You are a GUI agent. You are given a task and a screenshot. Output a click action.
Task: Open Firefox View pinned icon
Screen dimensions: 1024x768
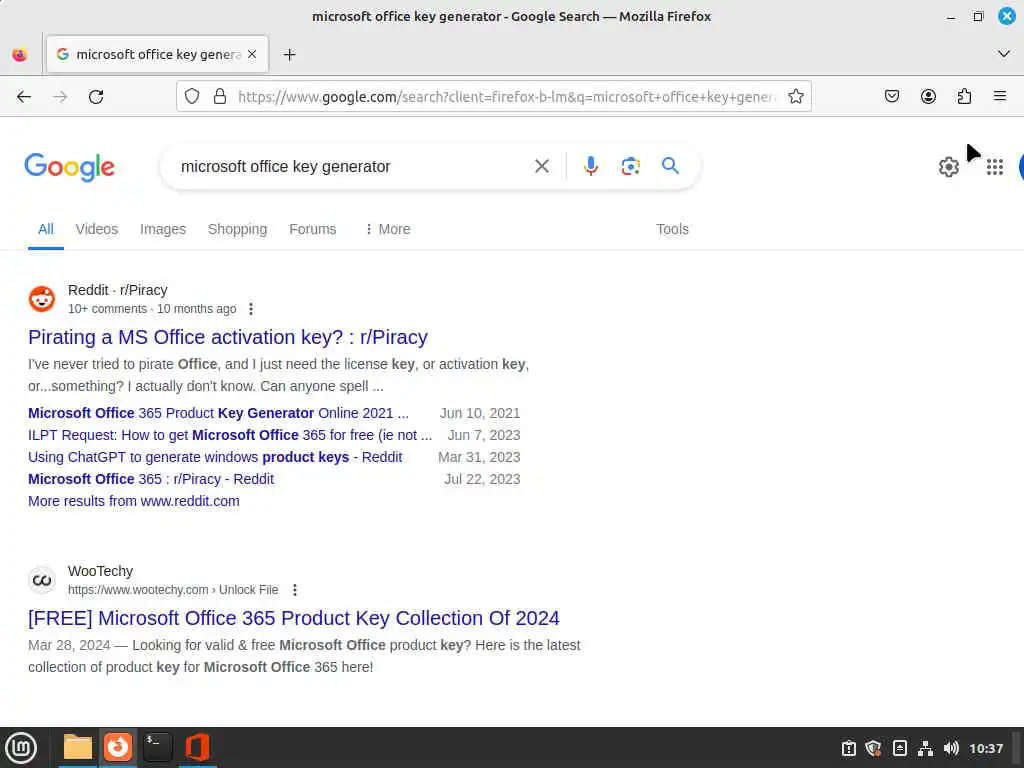point(20,55)
